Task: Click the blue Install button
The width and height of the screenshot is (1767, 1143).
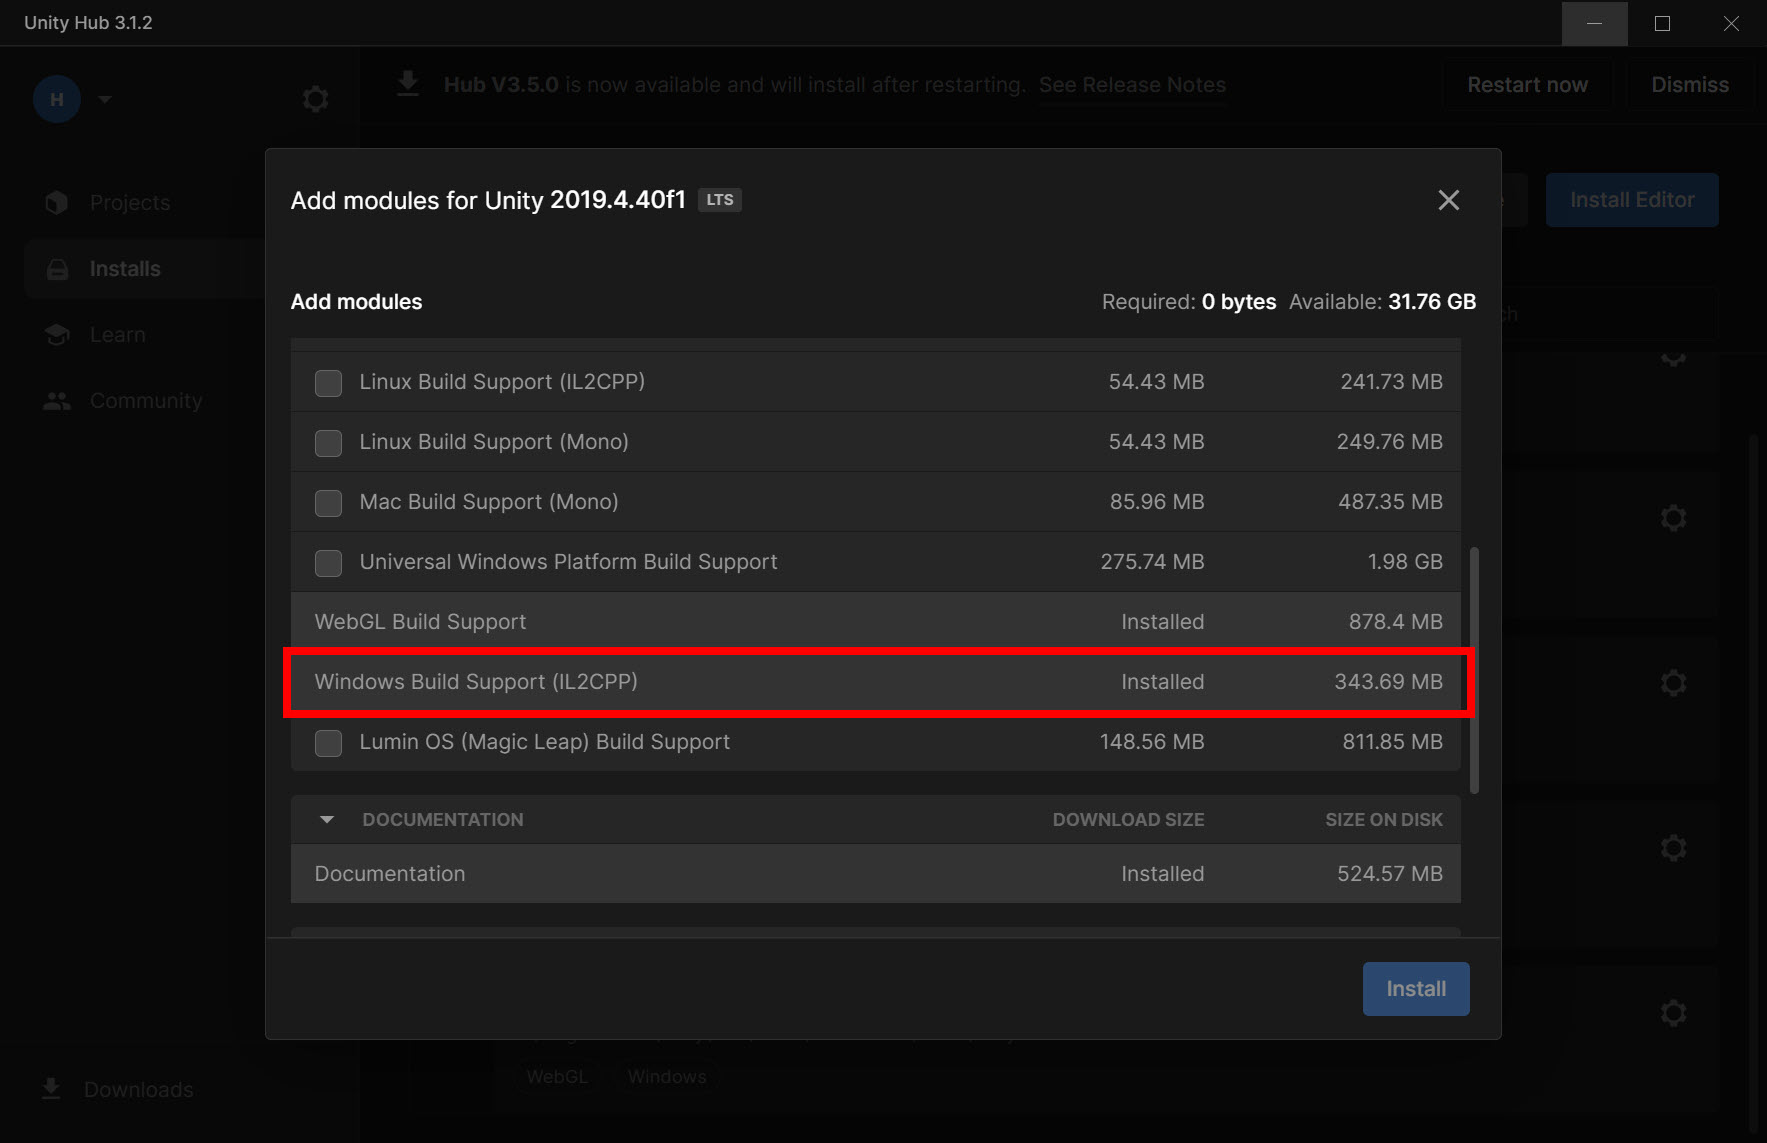Action: tap(1416, 989)
